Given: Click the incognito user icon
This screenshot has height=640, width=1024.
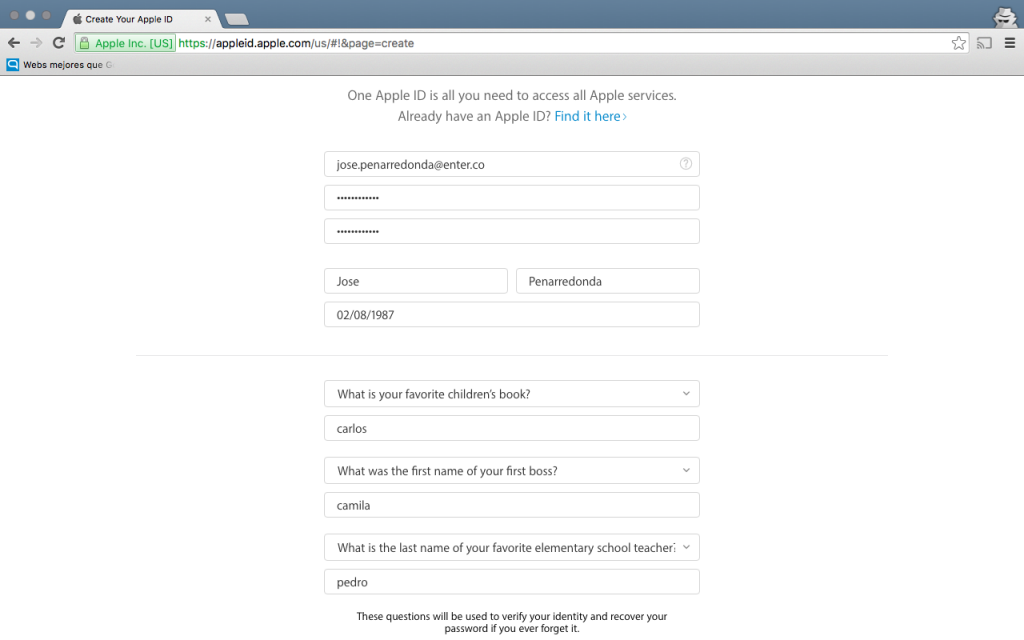Looking at the screenshot, I should (1004, 17).
